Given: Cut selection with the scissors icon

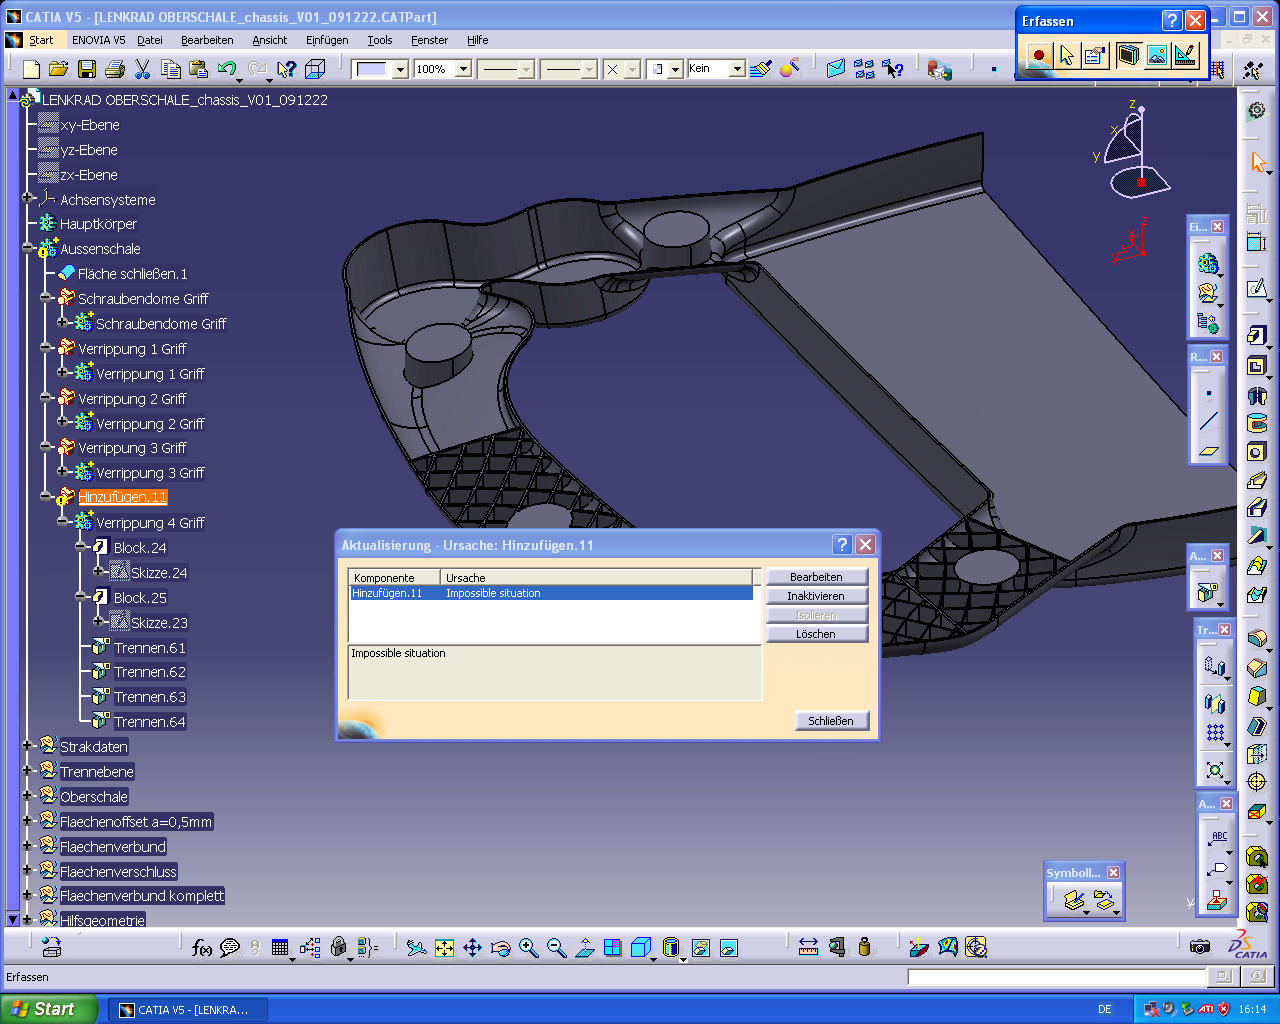Looking at the screenshot, I should coord(142,69).
